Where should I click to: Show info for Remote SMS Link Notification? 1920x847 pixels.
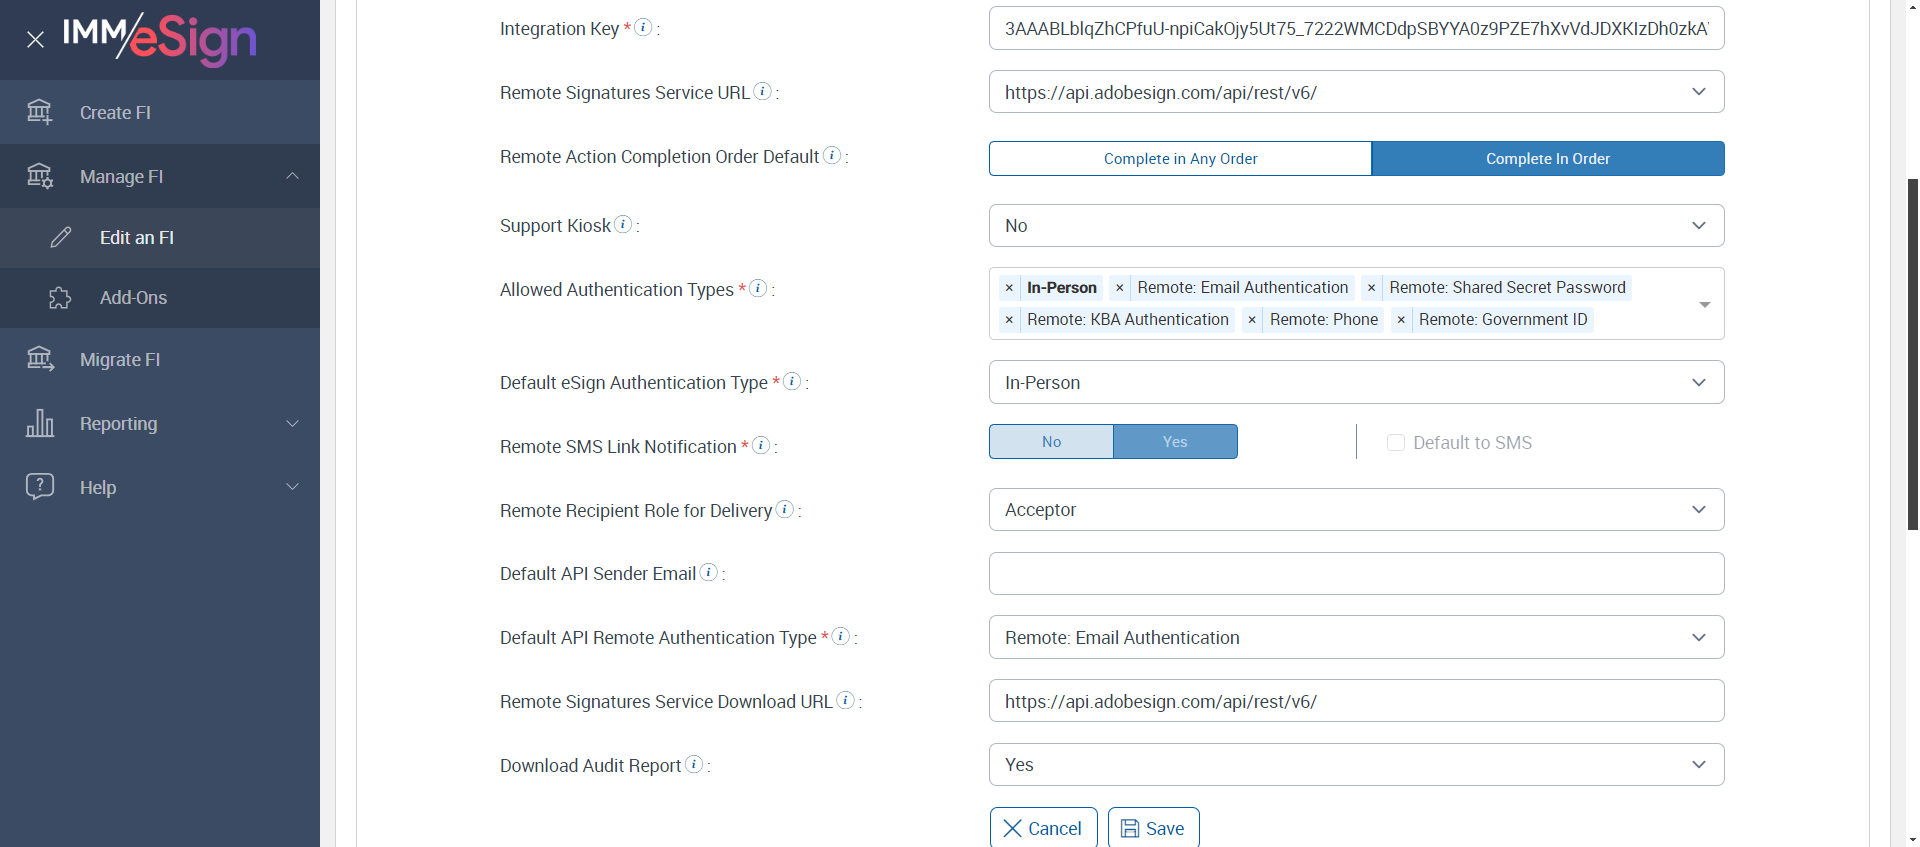point(761,445)
